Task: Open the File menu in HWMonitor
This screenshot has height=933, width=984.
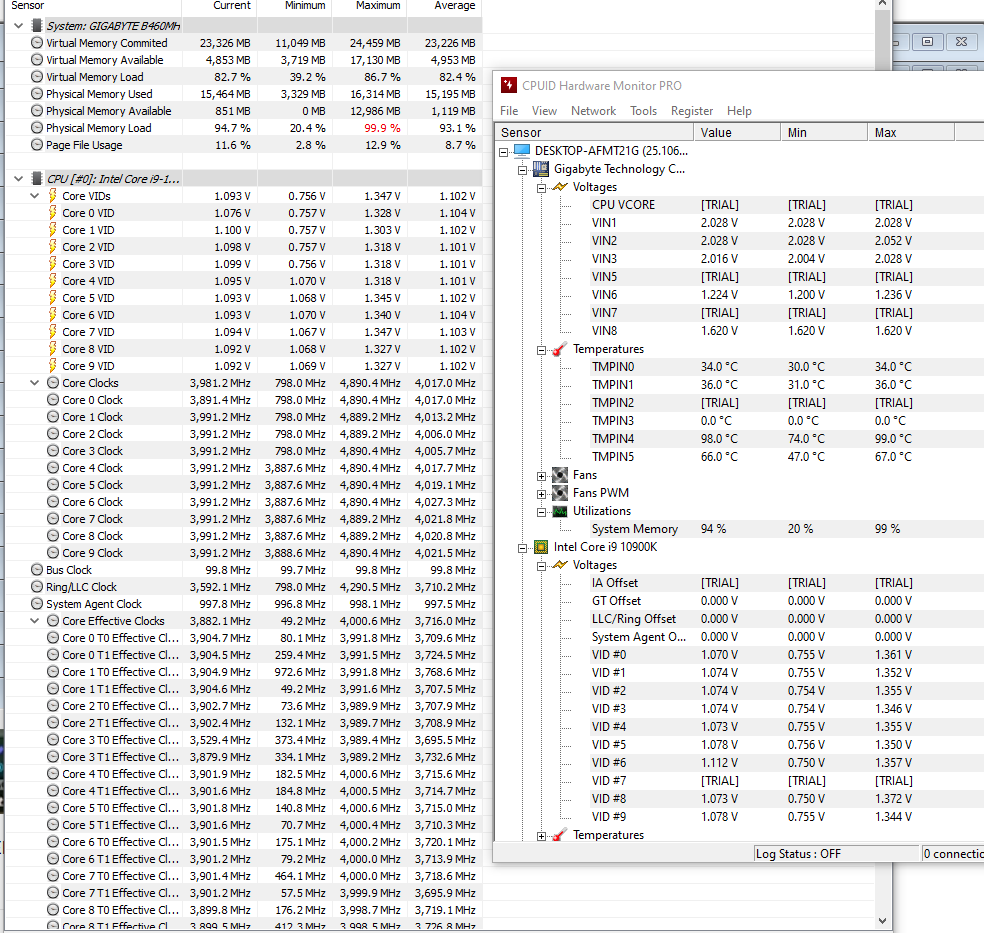Action: [x=509, y=111]
